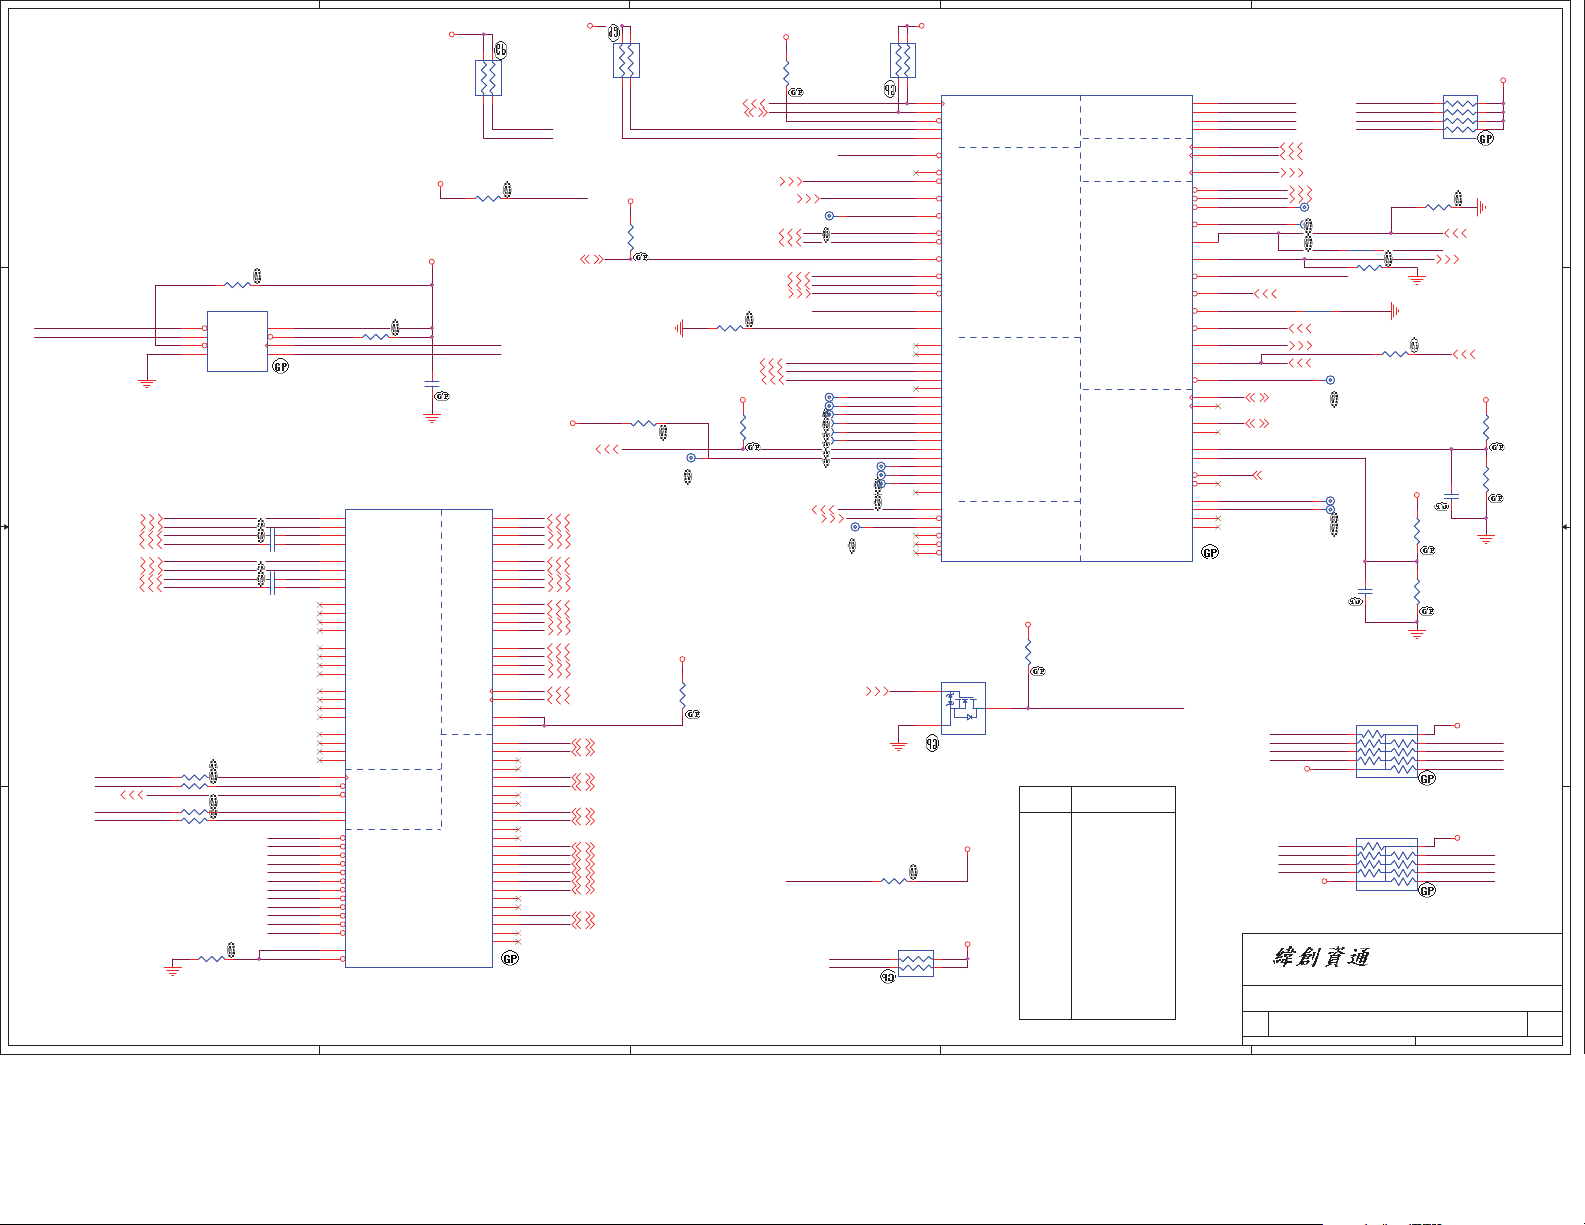Click the arrow marker on the right frame edge
1585x1225 pixels.
(1566, 526)
